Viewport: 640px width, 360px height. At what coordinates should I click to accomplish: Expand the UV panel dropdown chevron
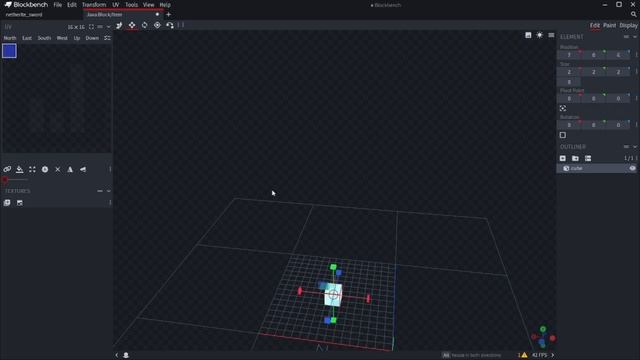(x=109, y=27)
